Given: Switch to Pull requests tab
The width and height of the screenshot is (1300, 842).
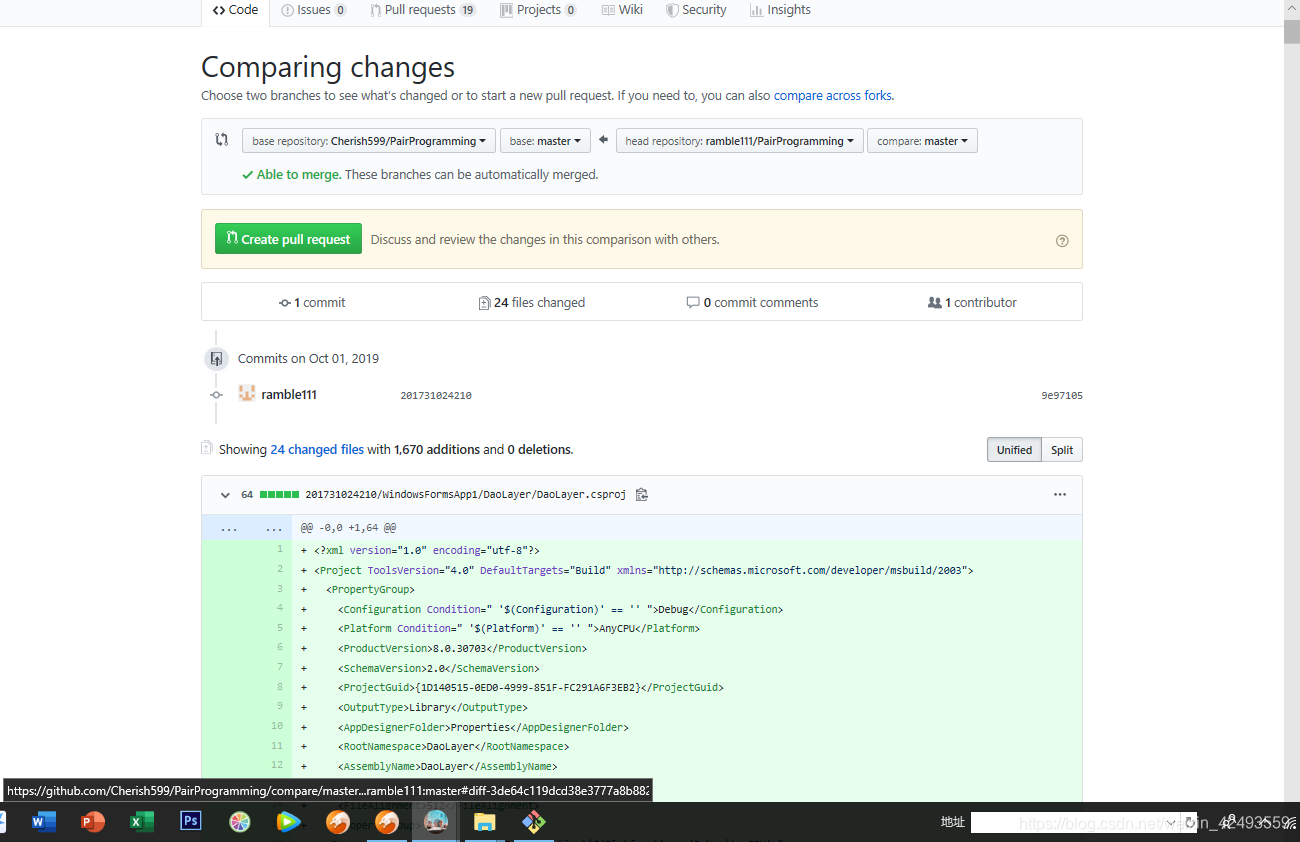Looking at the screenshot, I should click(x=423, y=10).
